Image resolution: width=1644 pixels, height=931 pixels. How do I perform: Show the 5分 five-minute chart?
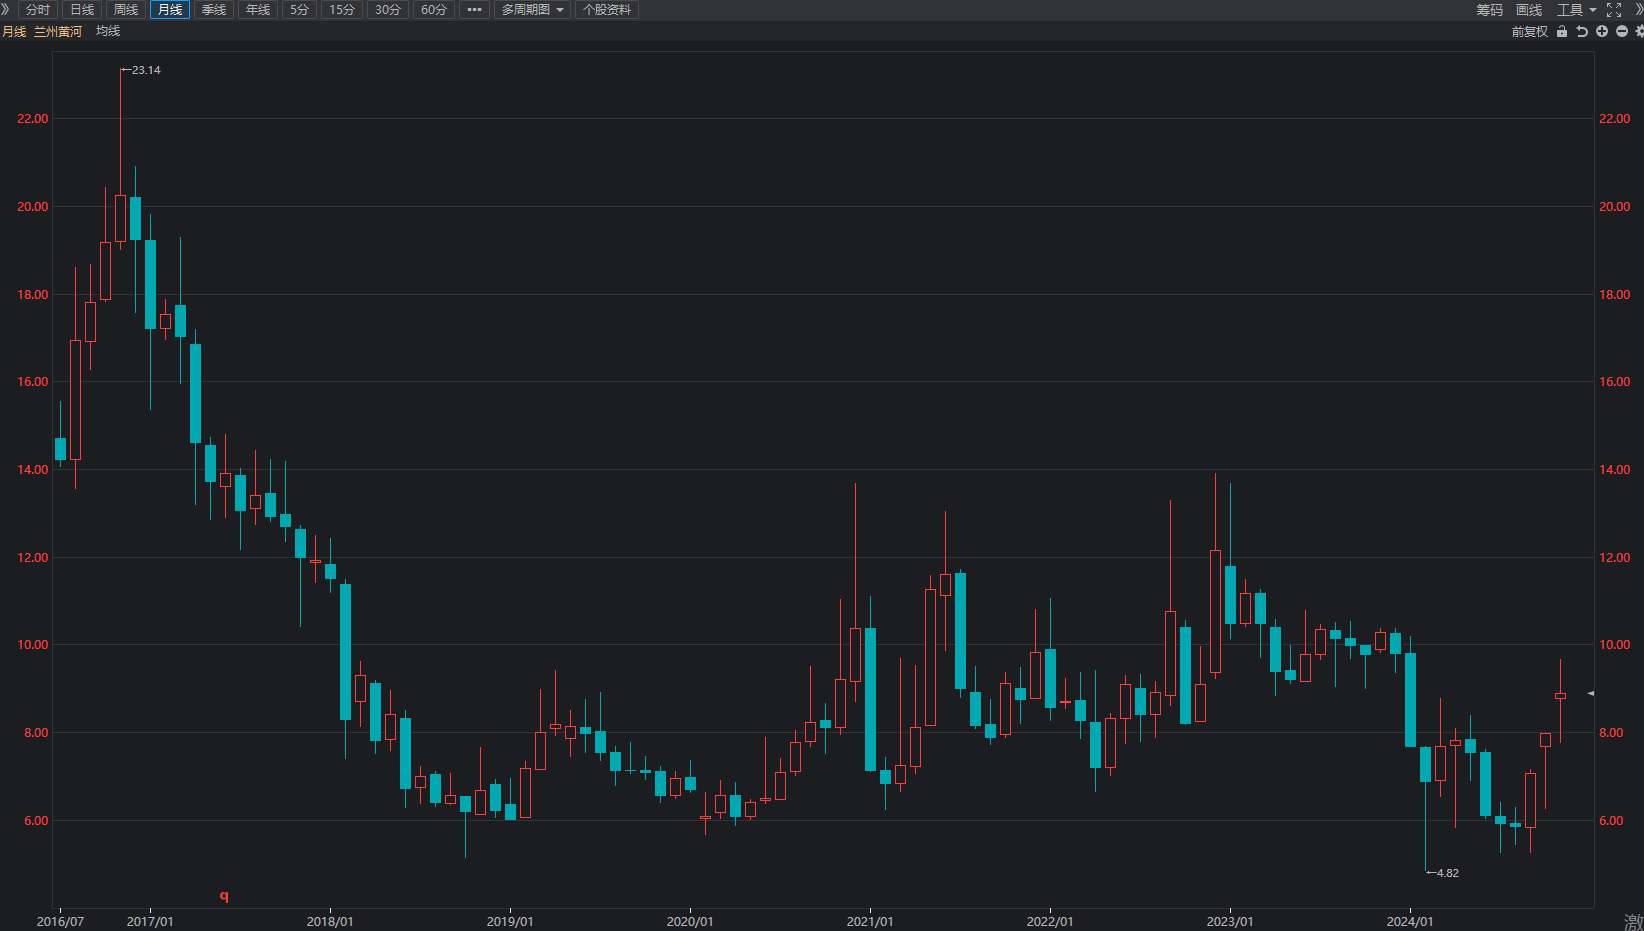coord(300,10)
